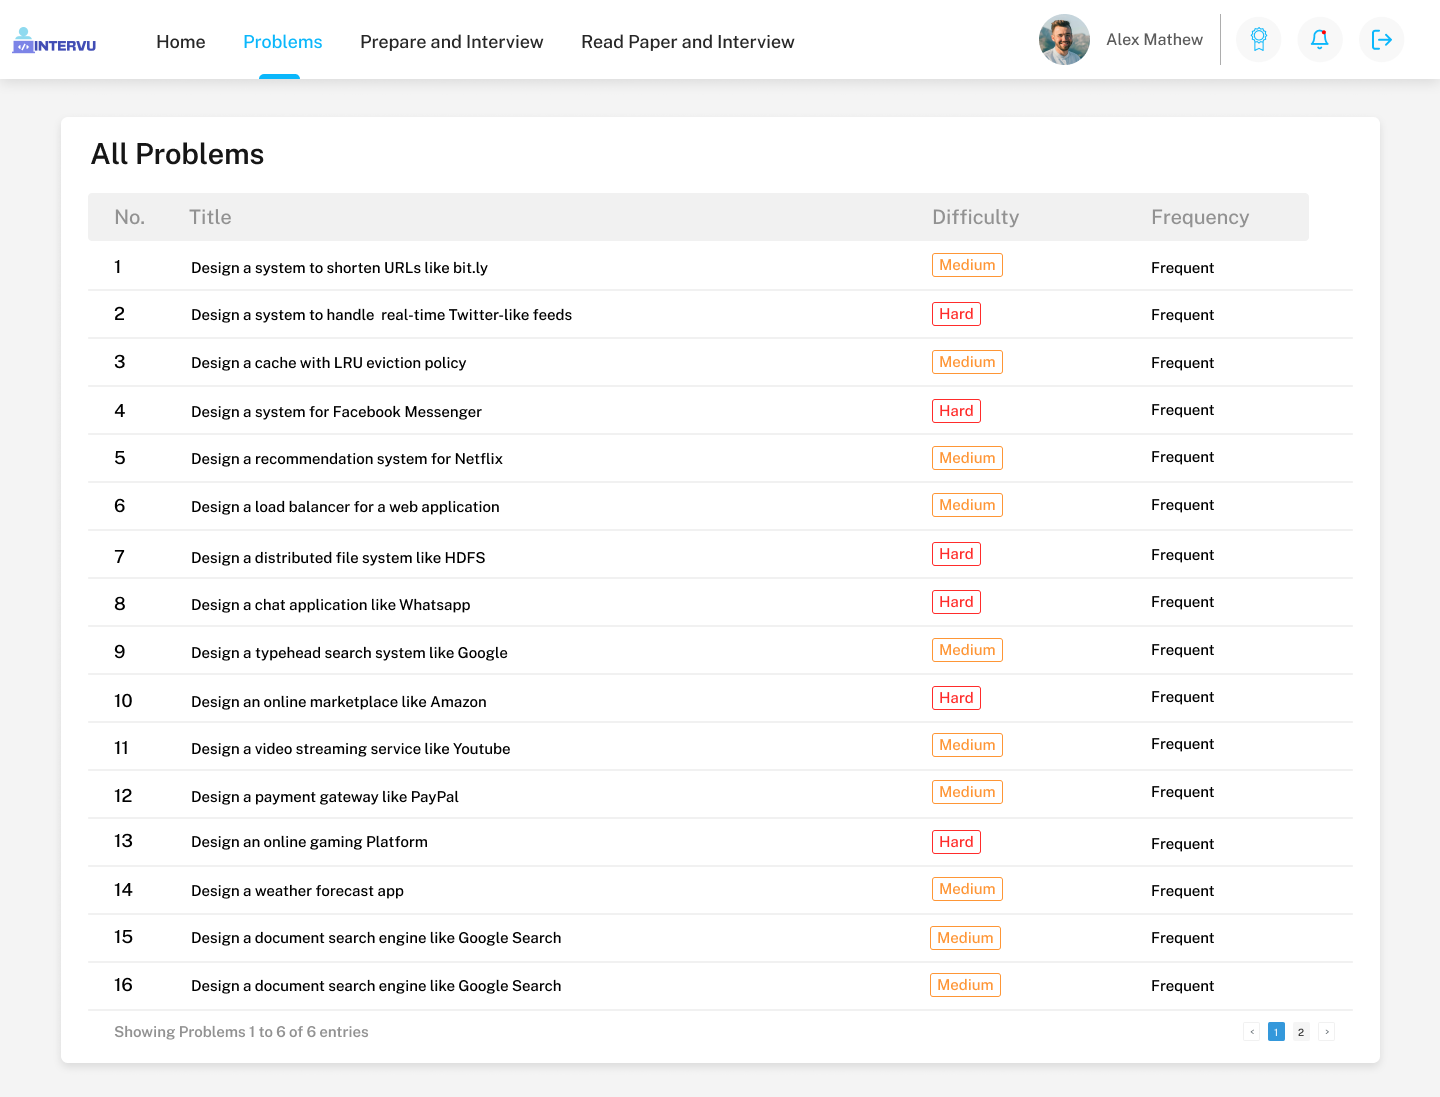Open problem 'Design a system to shorten URLs like bit.ly'
This screenshot has width=1440, height=1097.
(339, 268)
